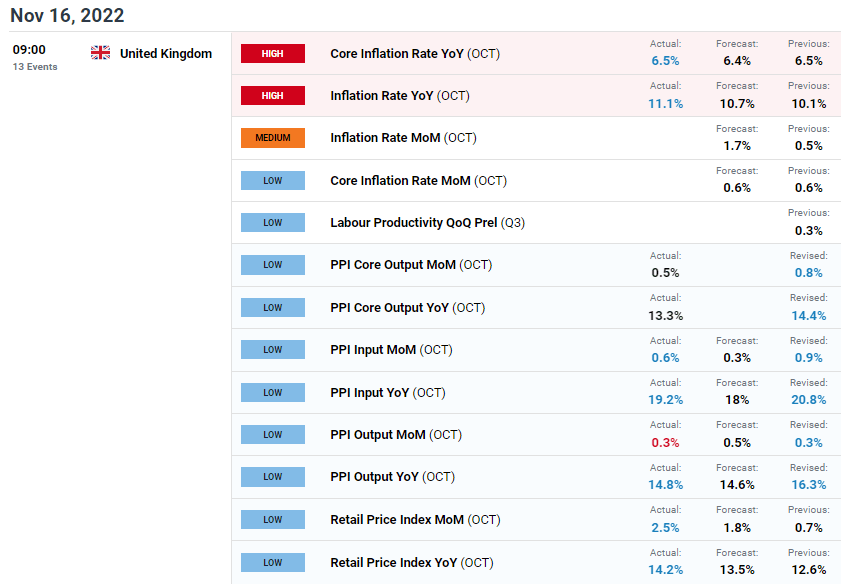The width and height of the screenshot is (841, 584).
Task: Click the LOW badge for PPI Input YoY
Action: click(x=272, y=393)
